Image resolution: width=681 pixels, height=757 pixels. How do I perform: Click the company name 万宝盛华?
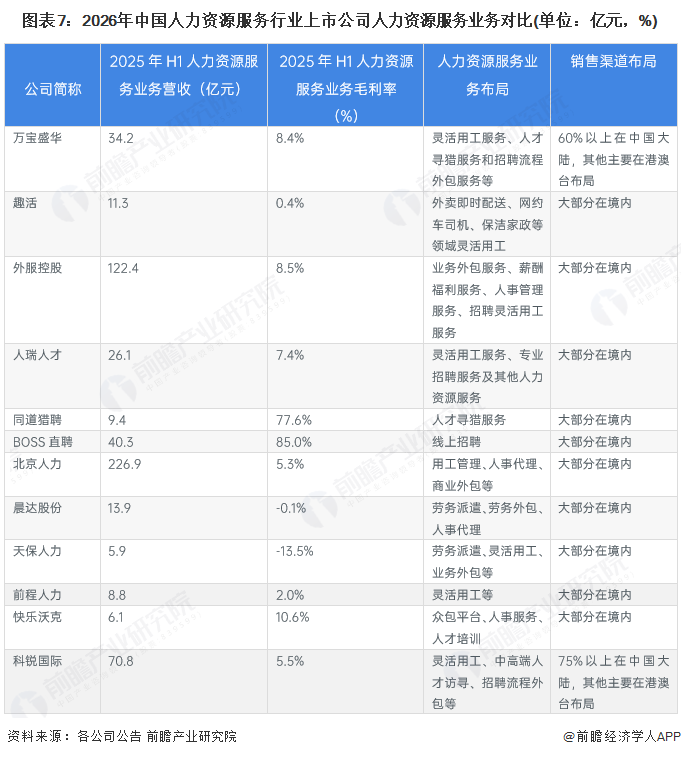pyautogui.click(x=37, y=138)
